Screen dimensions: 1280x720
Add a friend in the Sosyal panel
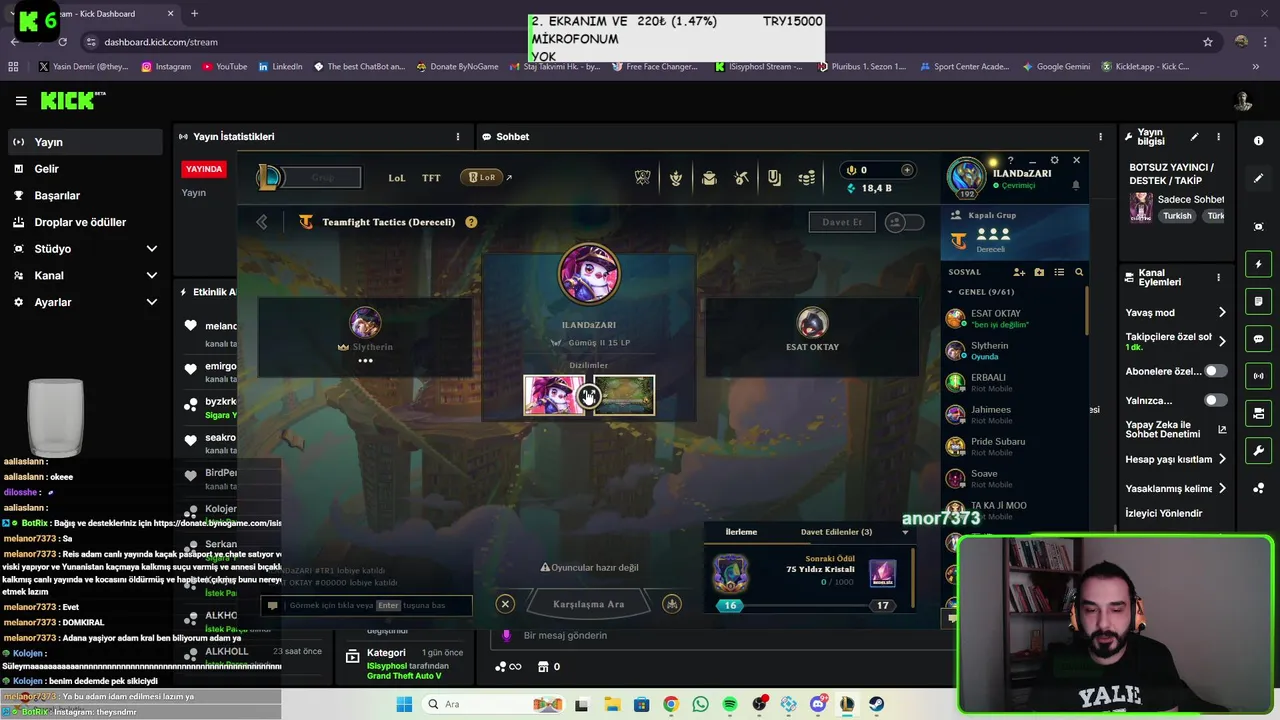coord(1019,272)
